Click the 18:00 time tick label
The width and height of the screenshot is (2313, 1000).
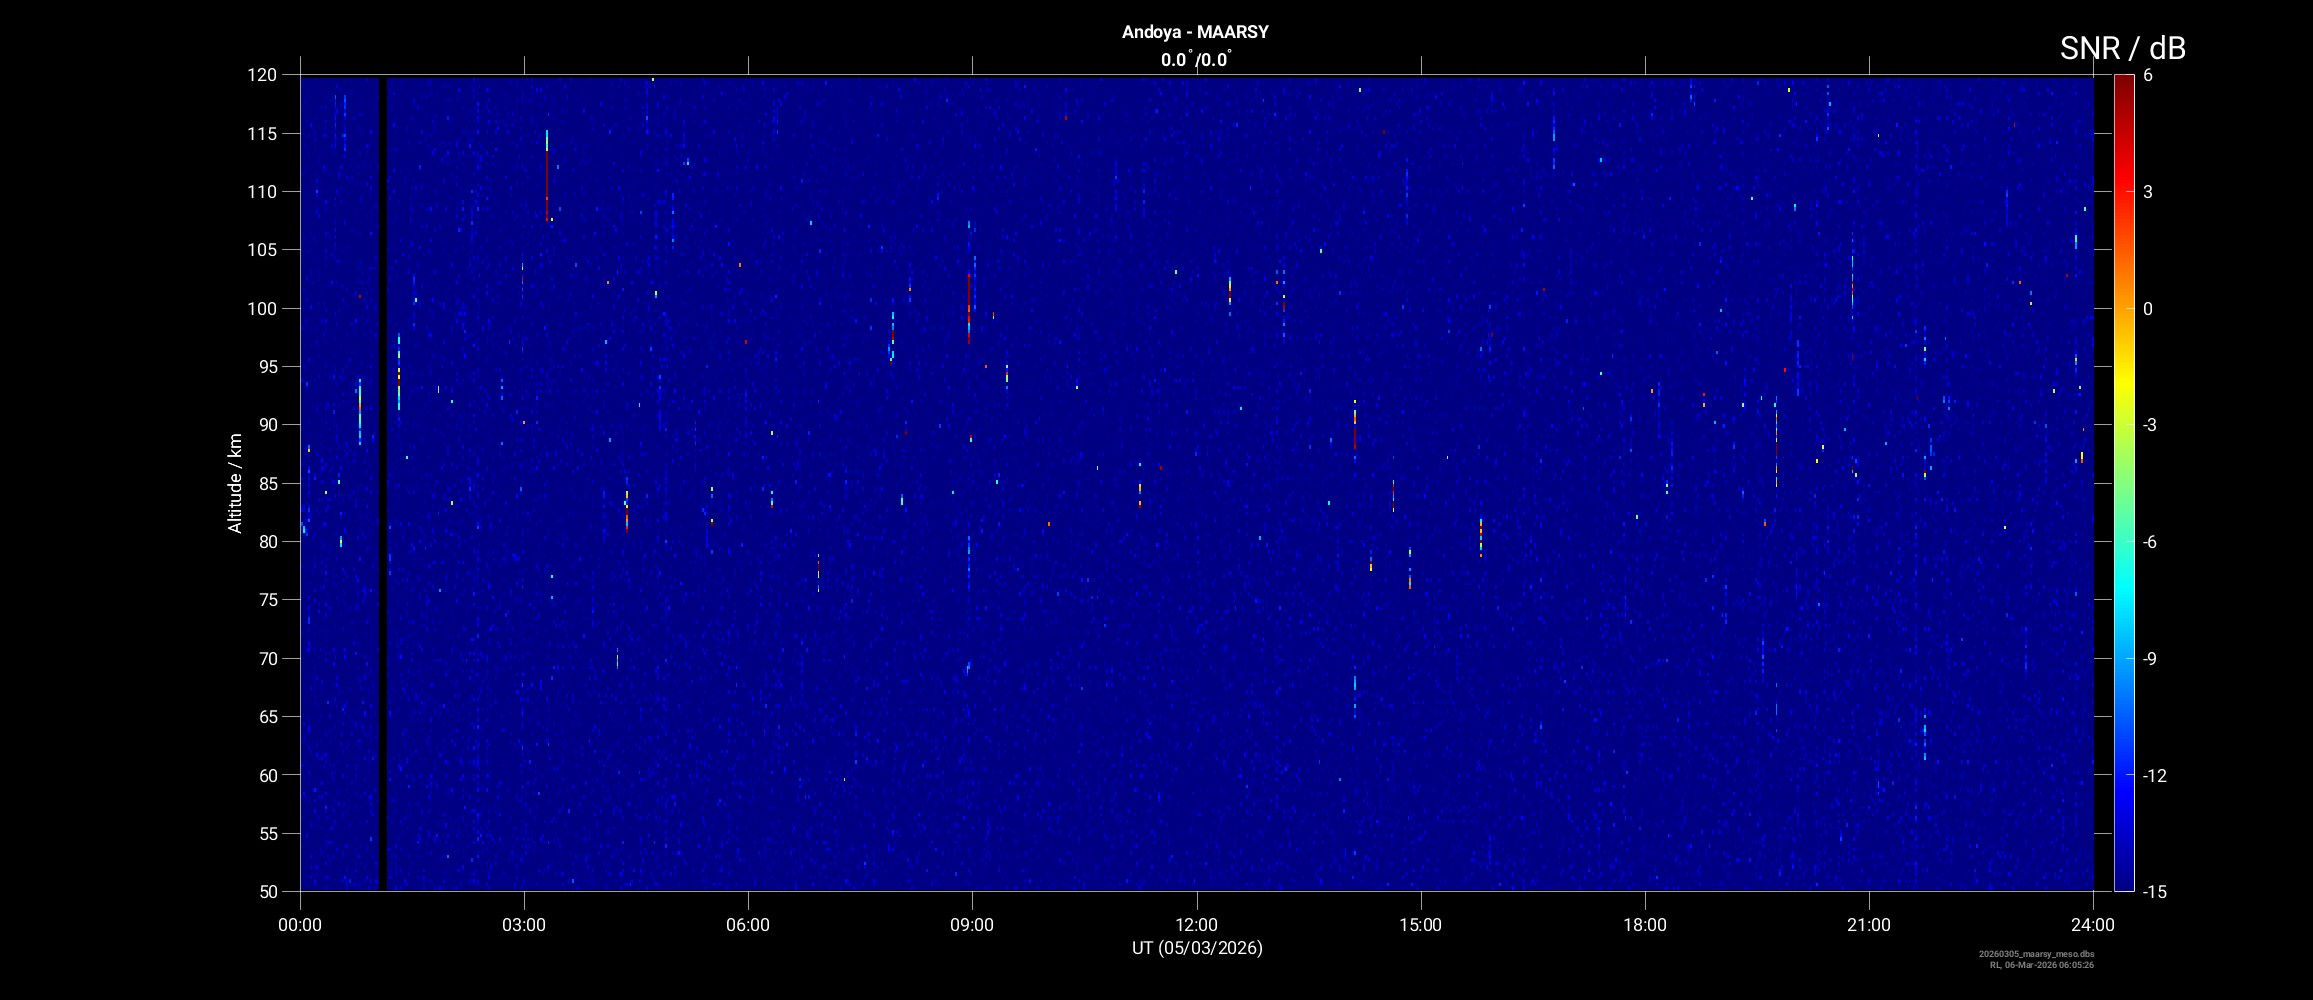point(1644,925)
